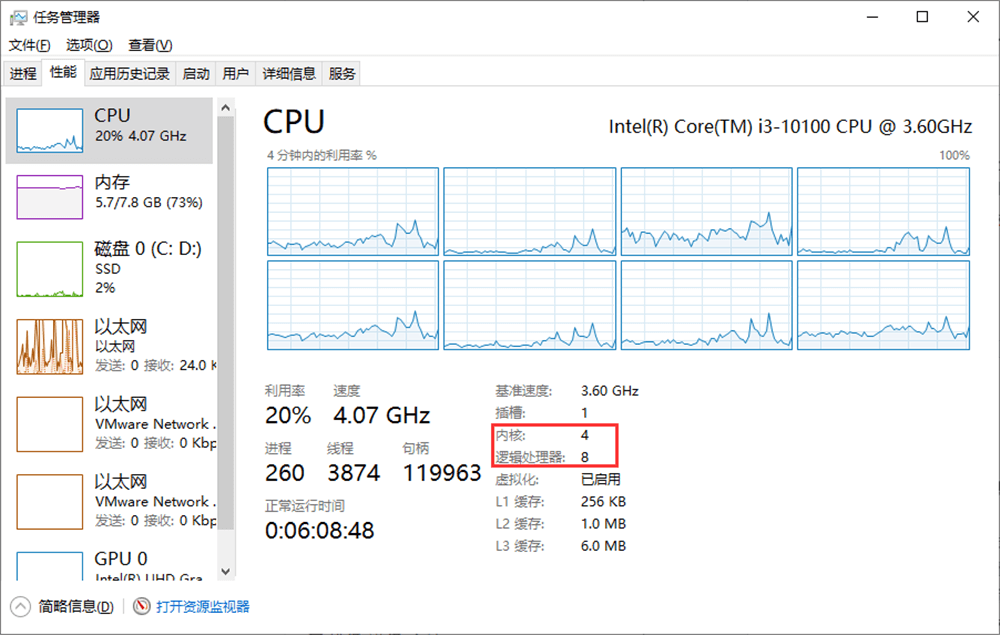Switch to the 详细信息 tab
Image resolution: width=1000 pixels, height=635 pixels.
click(289, 73)
